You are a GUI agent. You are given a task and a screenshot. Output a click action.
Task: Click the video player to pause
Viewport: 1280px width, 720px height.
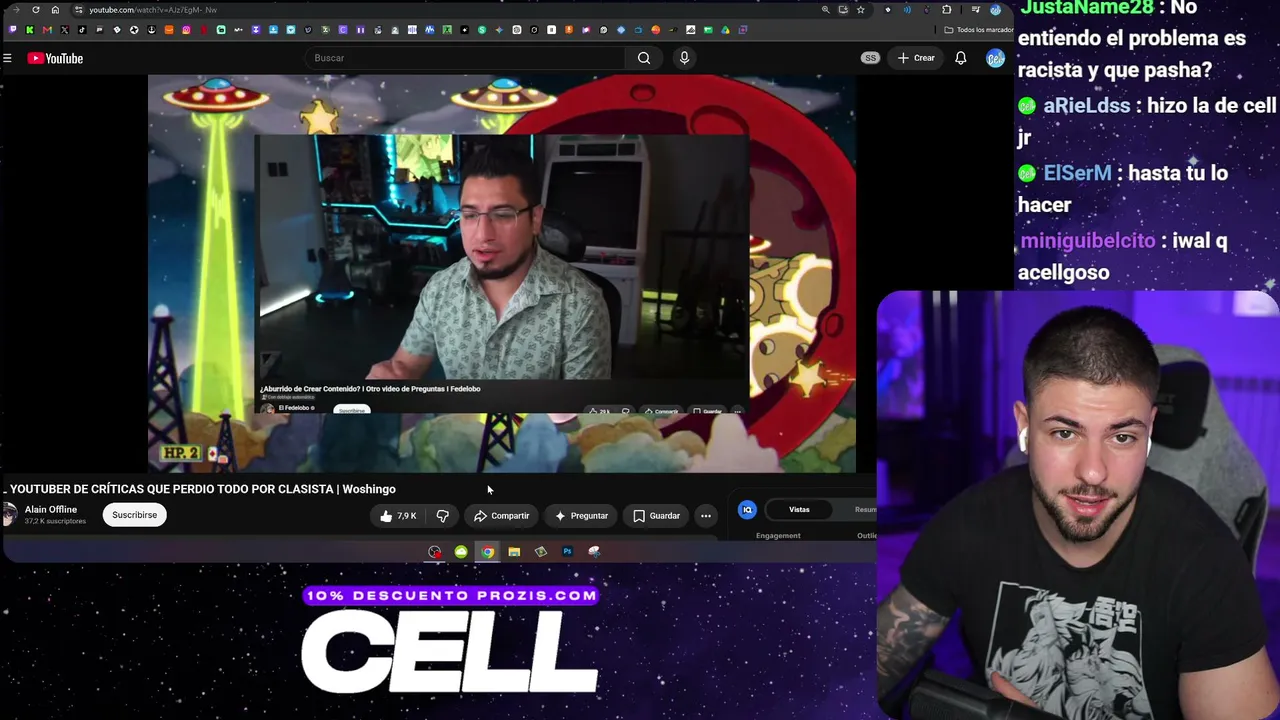[x=502, y=273]
